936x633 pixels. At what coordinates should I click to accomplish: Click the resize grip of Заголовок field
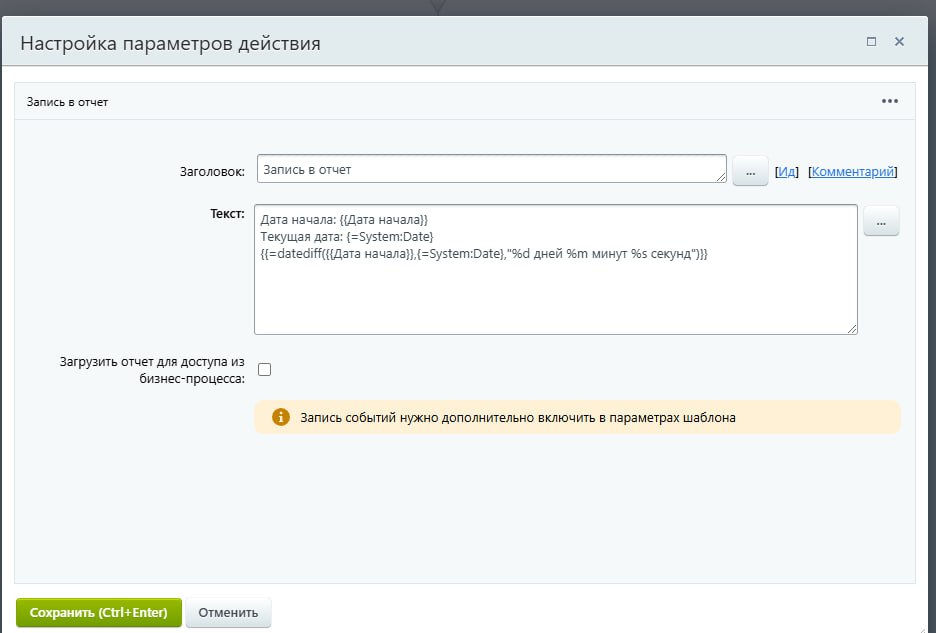(x=721, y=177)
